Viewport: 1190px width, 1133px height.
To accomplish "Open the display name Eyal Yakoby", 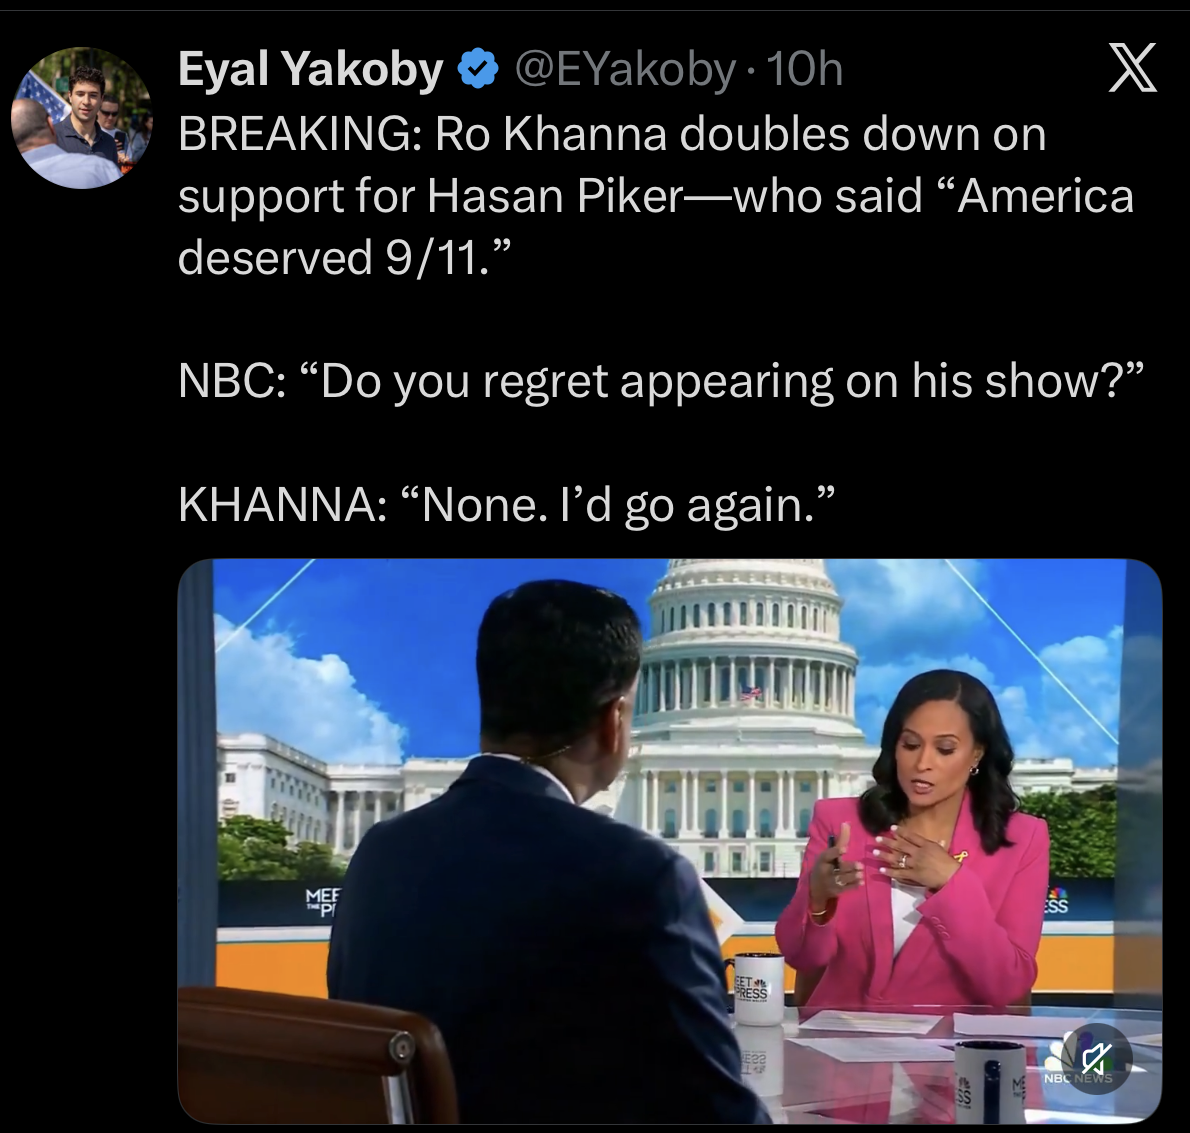I will coord(310,69).
